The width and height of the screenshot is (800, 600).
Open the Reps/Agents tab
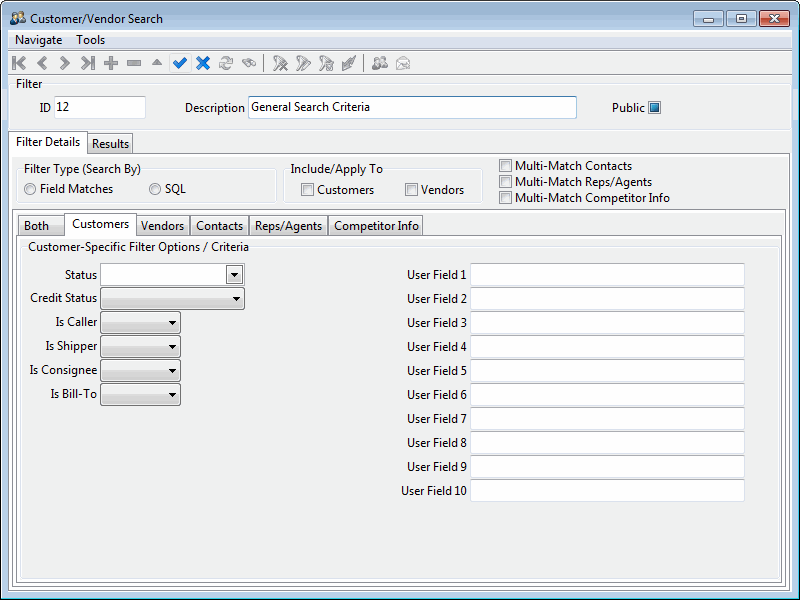coord(288,226)
